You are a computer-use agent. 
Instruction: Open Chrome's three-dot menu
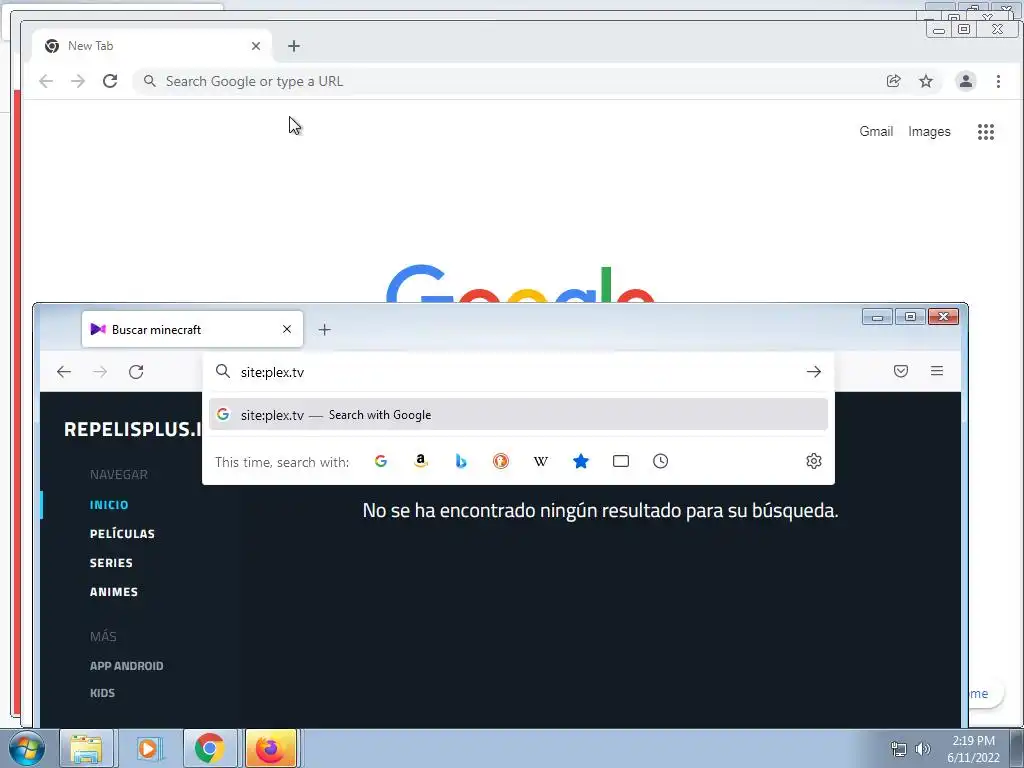click(x=998, y=81)
